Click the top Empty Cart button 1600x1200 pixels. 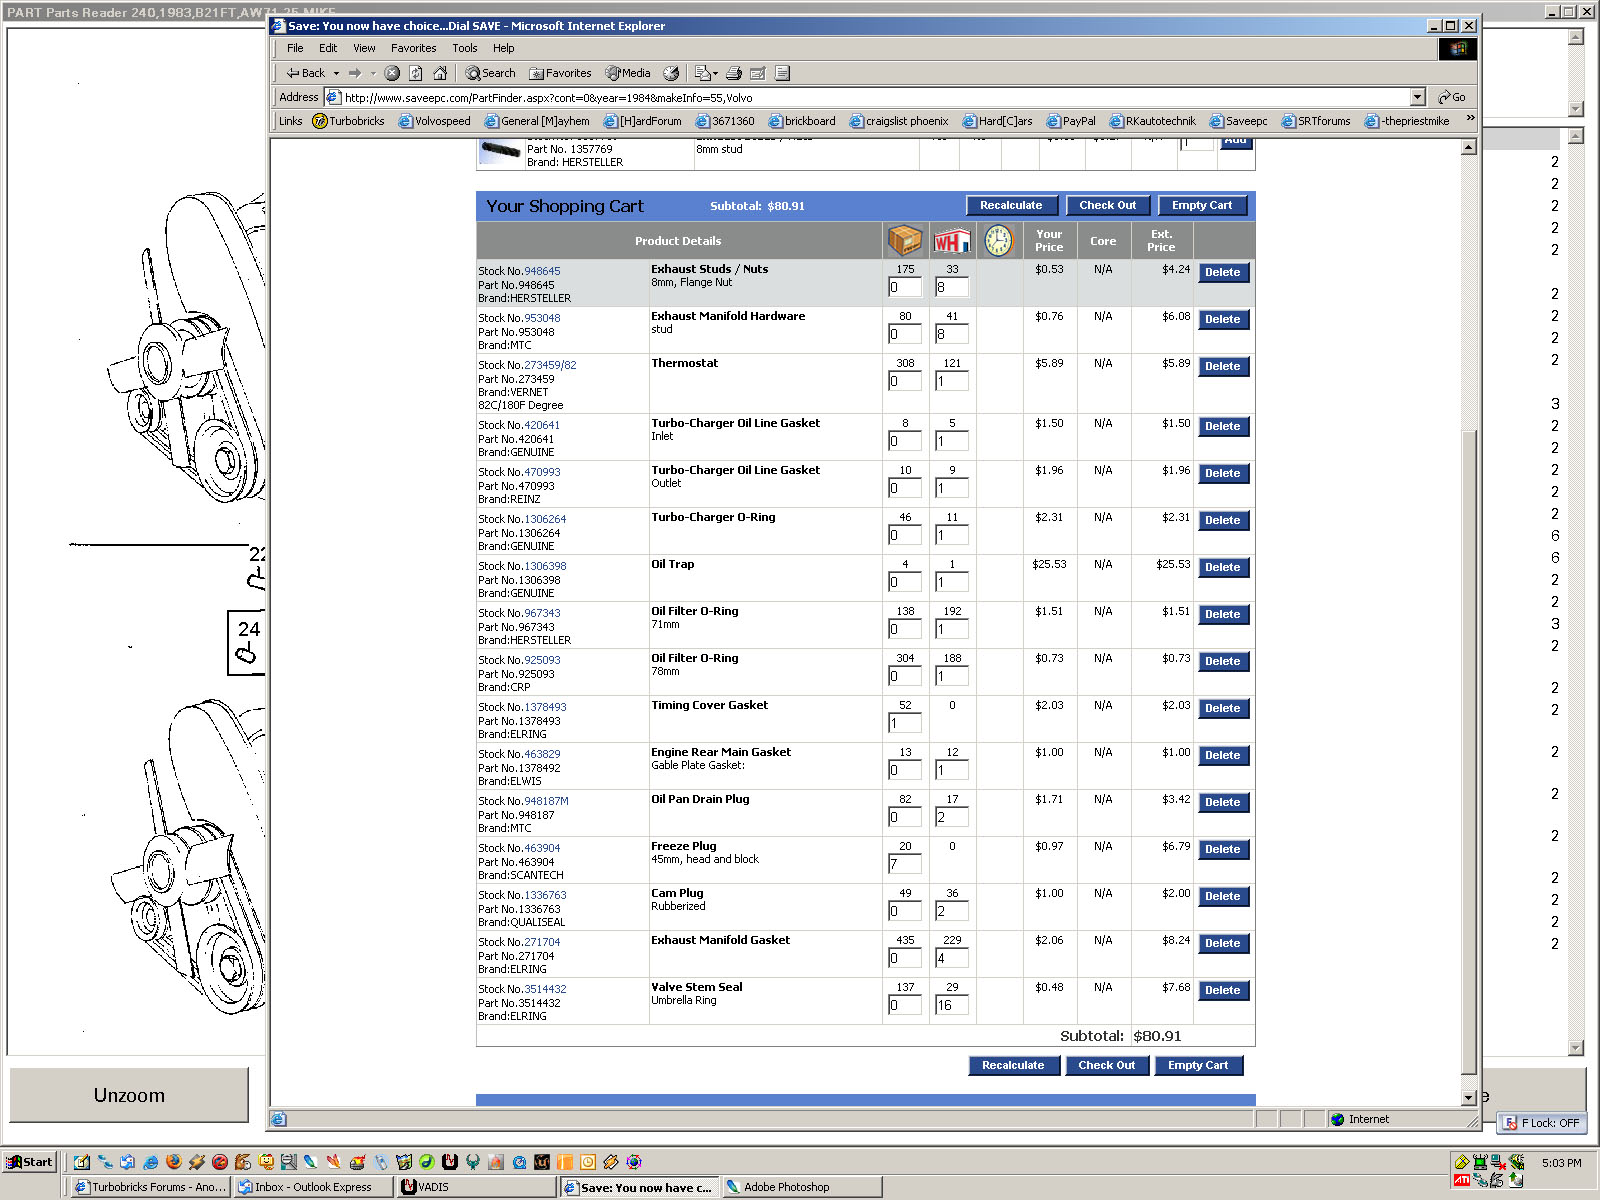pyautogui.click(x=1202, y=205)
